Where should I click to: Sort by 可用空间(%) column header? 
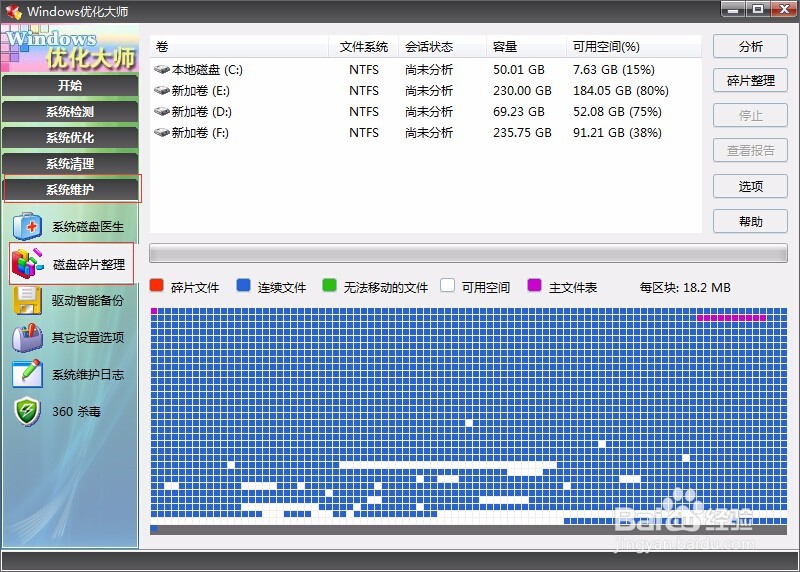tap(633, 47)
